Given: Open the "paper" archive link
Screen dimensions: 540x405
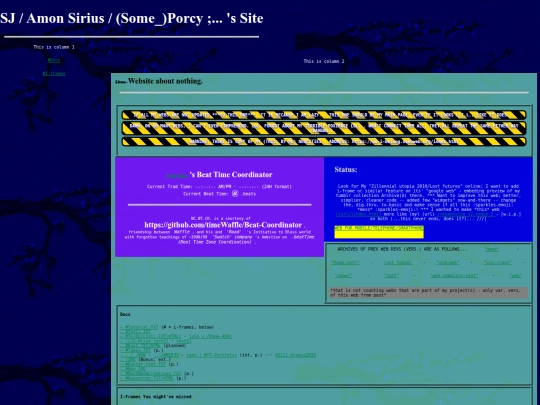Looking at the screenshot, I should pyautogui.click(x=343, y=276).
